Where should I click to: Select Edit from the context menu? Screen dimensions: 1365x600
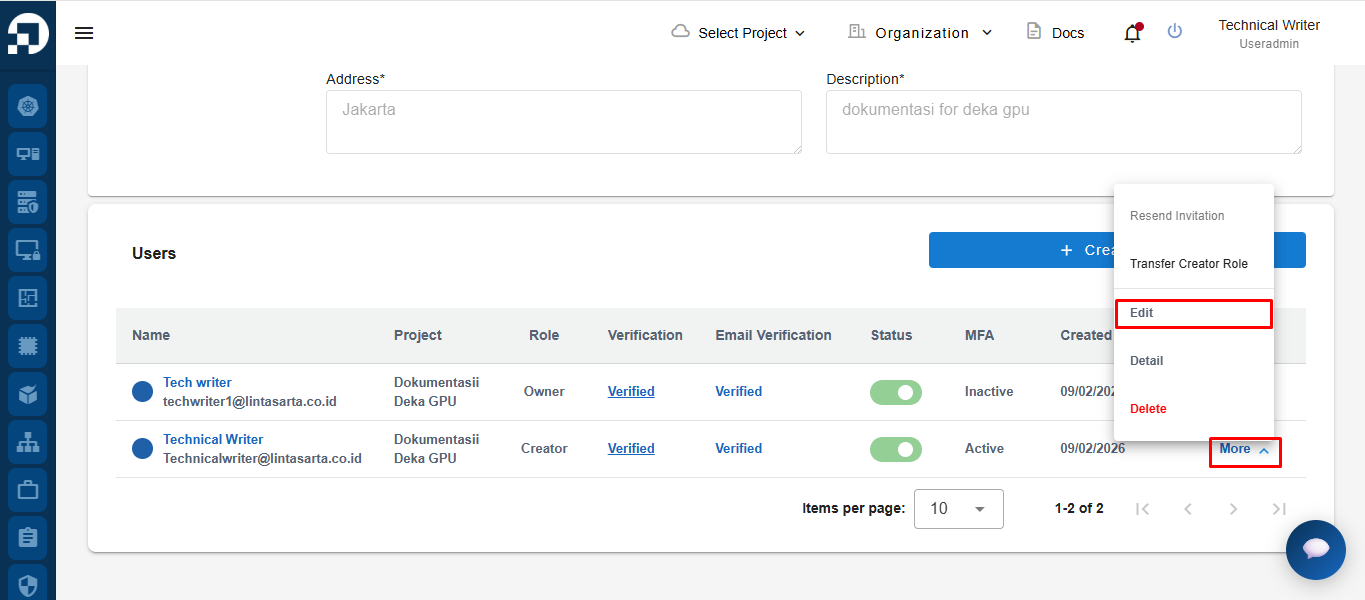click(x=1193, y=313)
